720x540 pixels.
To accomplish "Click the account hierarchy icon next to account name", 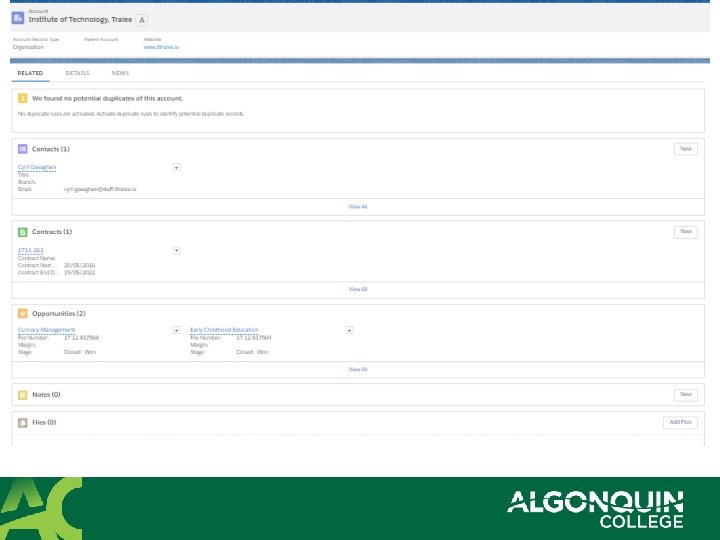I will (x=142, y=20).
